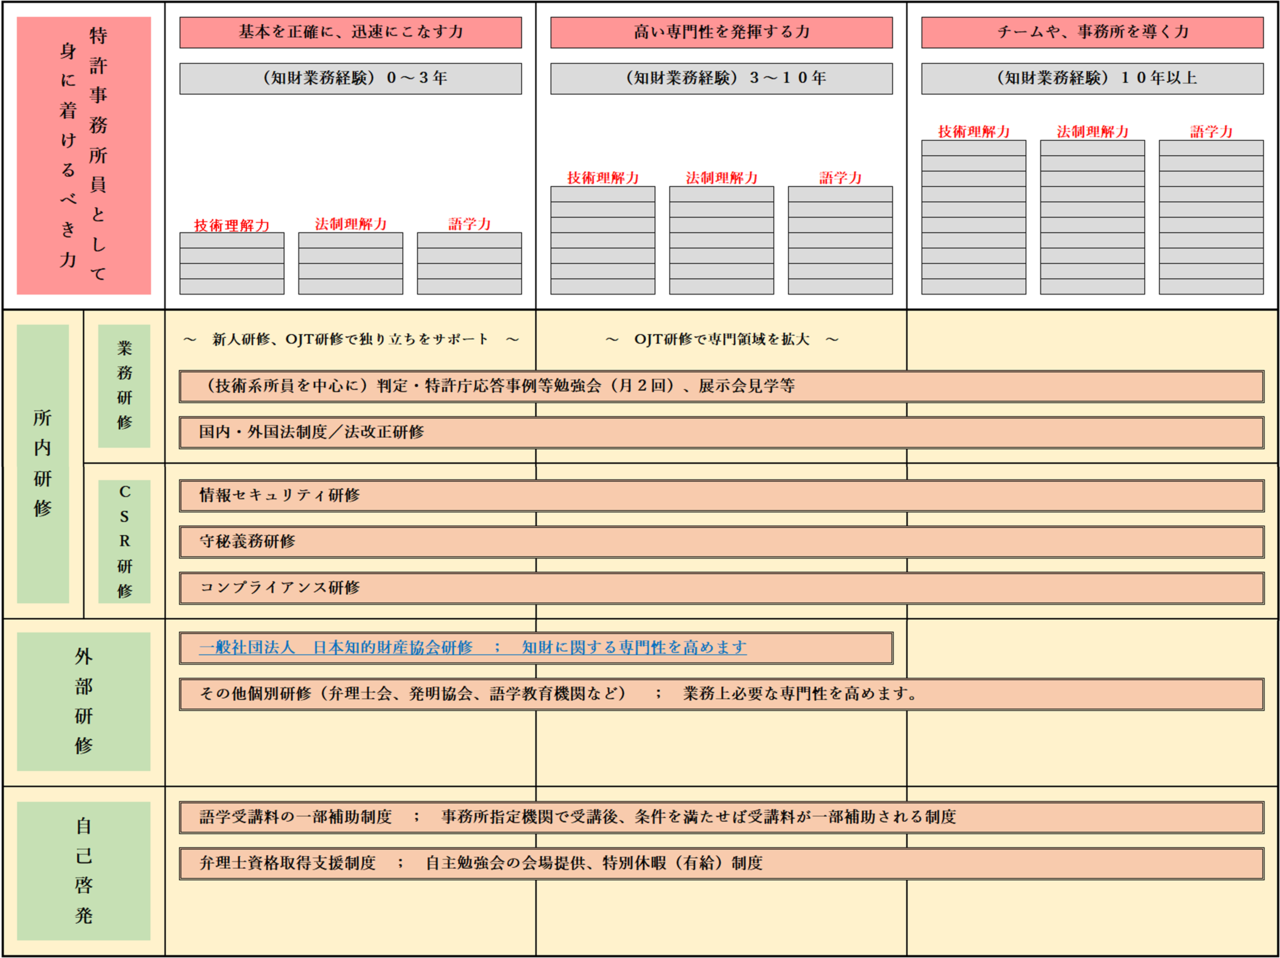
Task: Click the 知財業務経験 3〜10年 box
Action: [721, 78]
